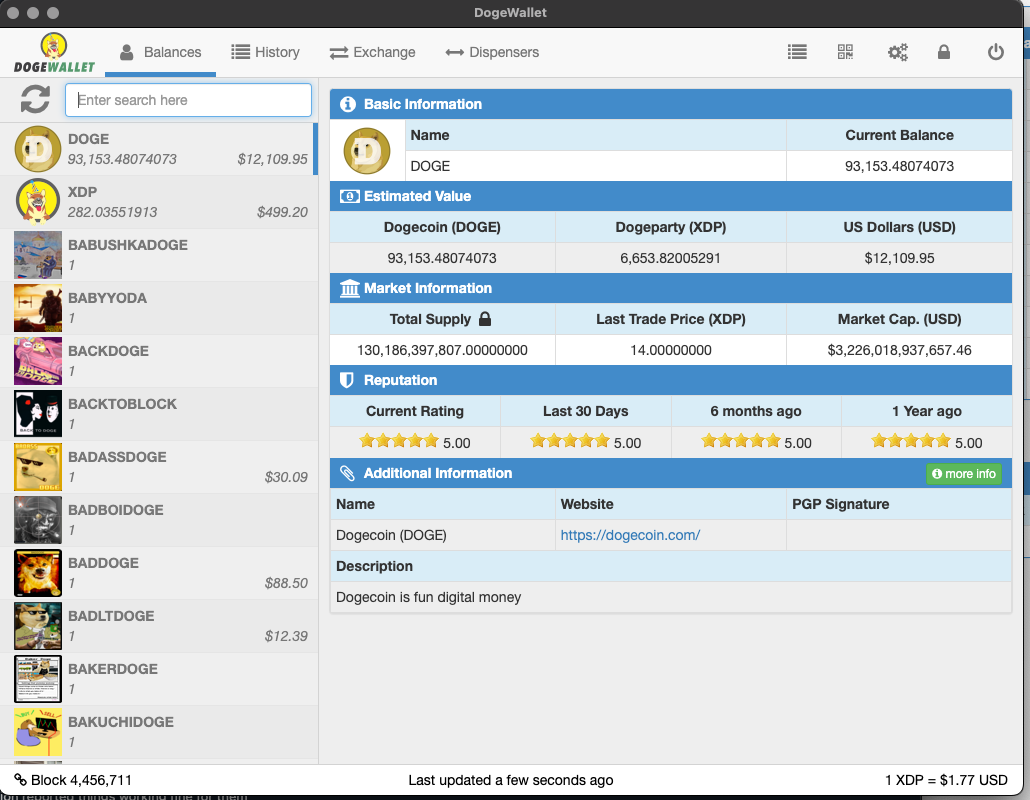The width and height of the screenshot is (1030, 800).
Task: Switch to the History tab
Action: [x=265, y=53]
